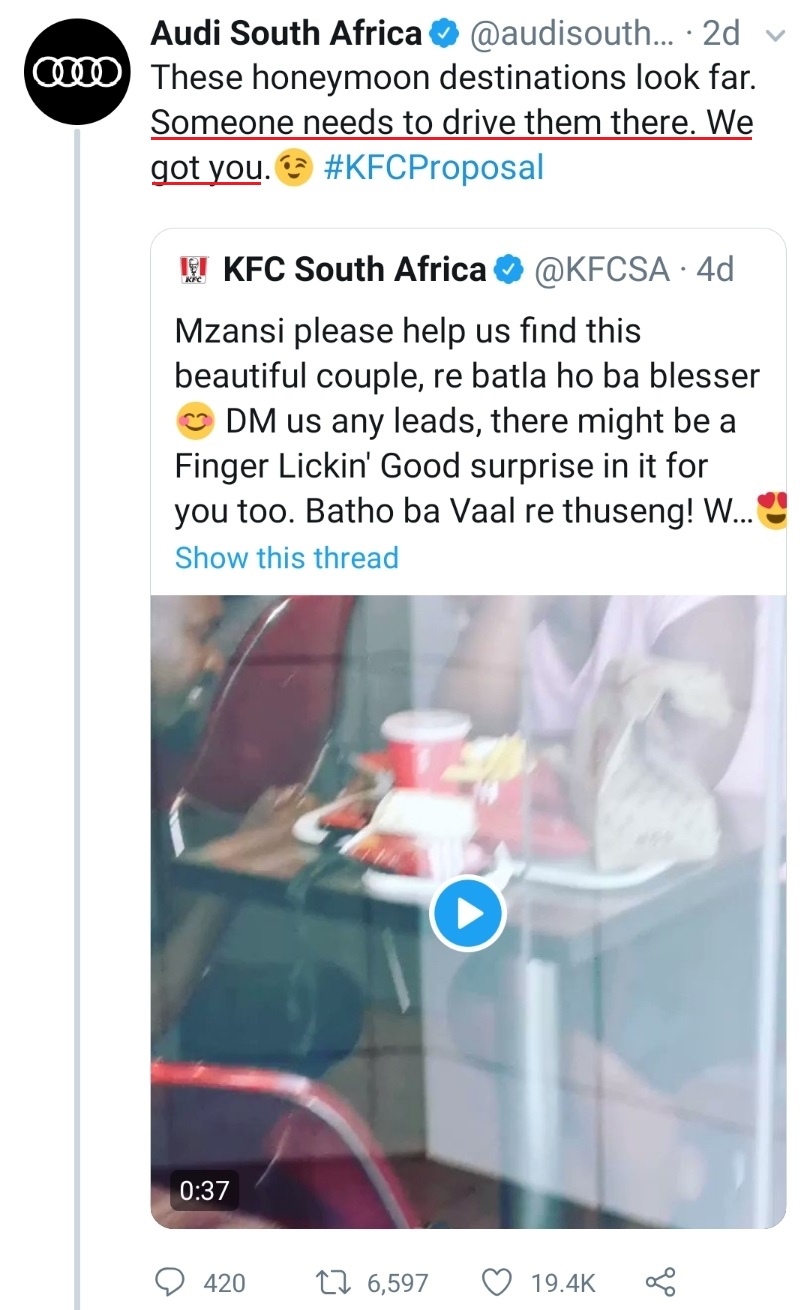Click the tweet options chevron arrow
This screenshot has height=1310, width=809.
click(773, 36)
